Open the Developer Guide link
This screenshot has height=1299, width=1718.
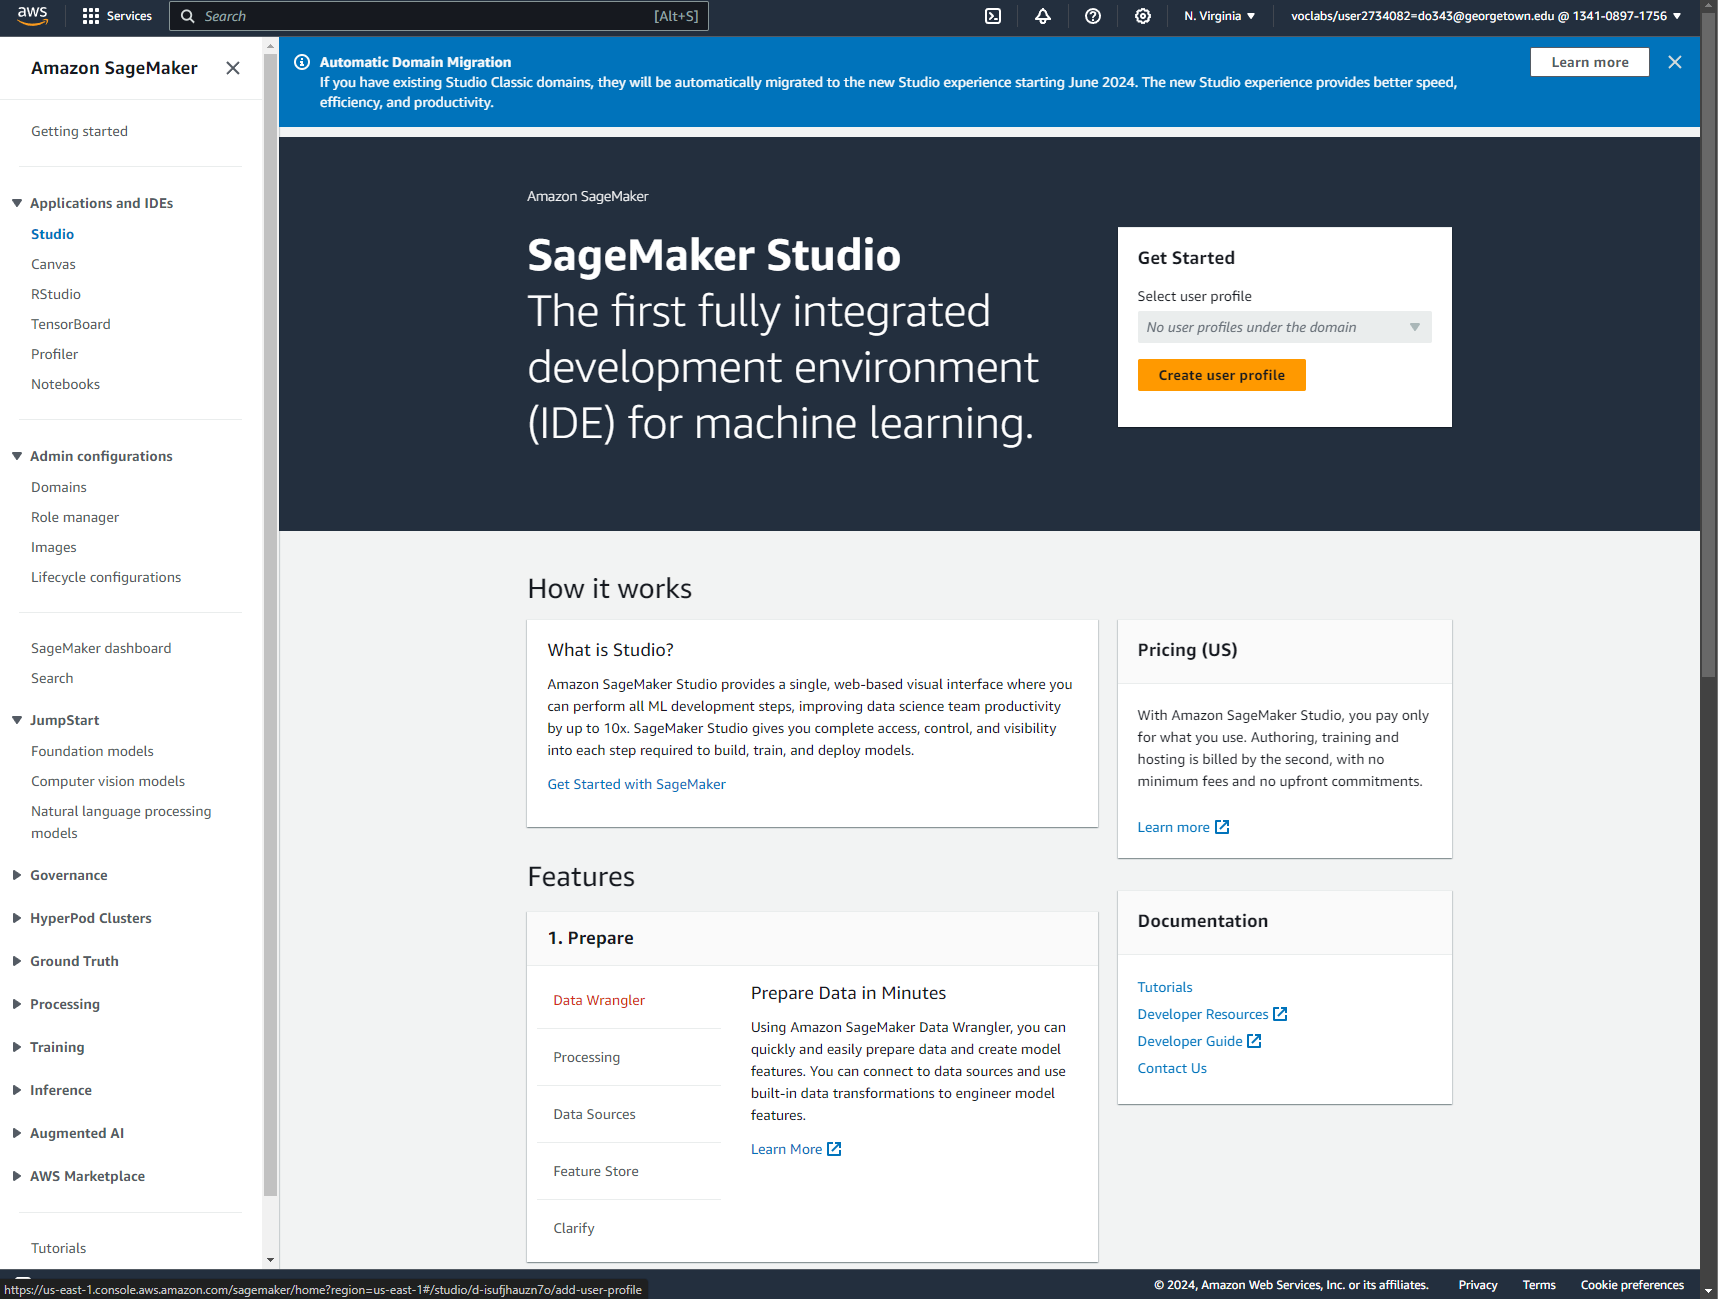pos(1189,1041)
